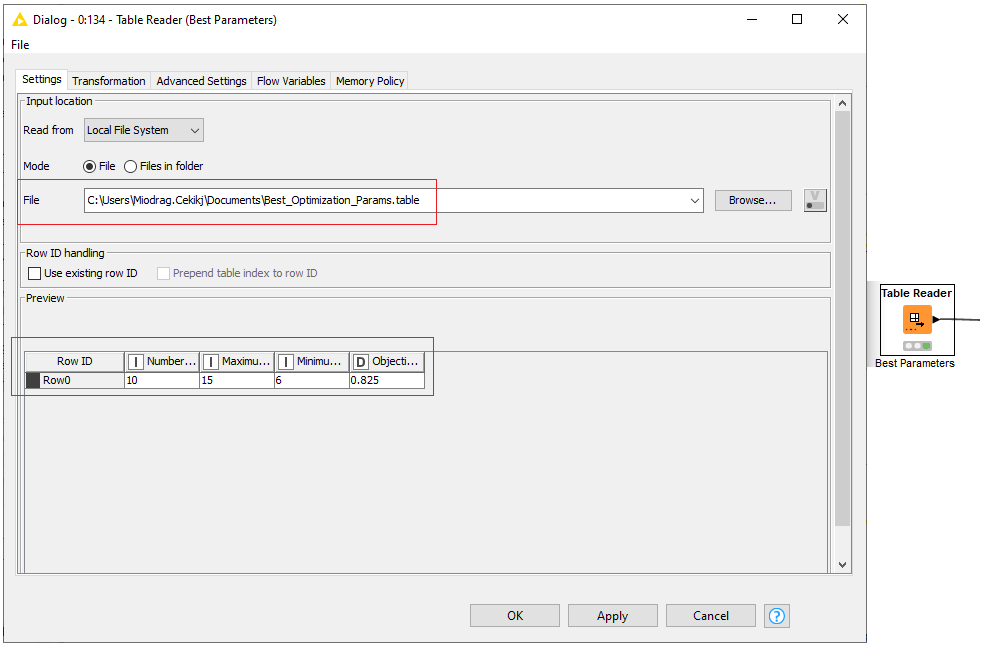This screenshot has width=984, height=649.
Task: Click the Browse... button
Action: (x=753, y=200)
